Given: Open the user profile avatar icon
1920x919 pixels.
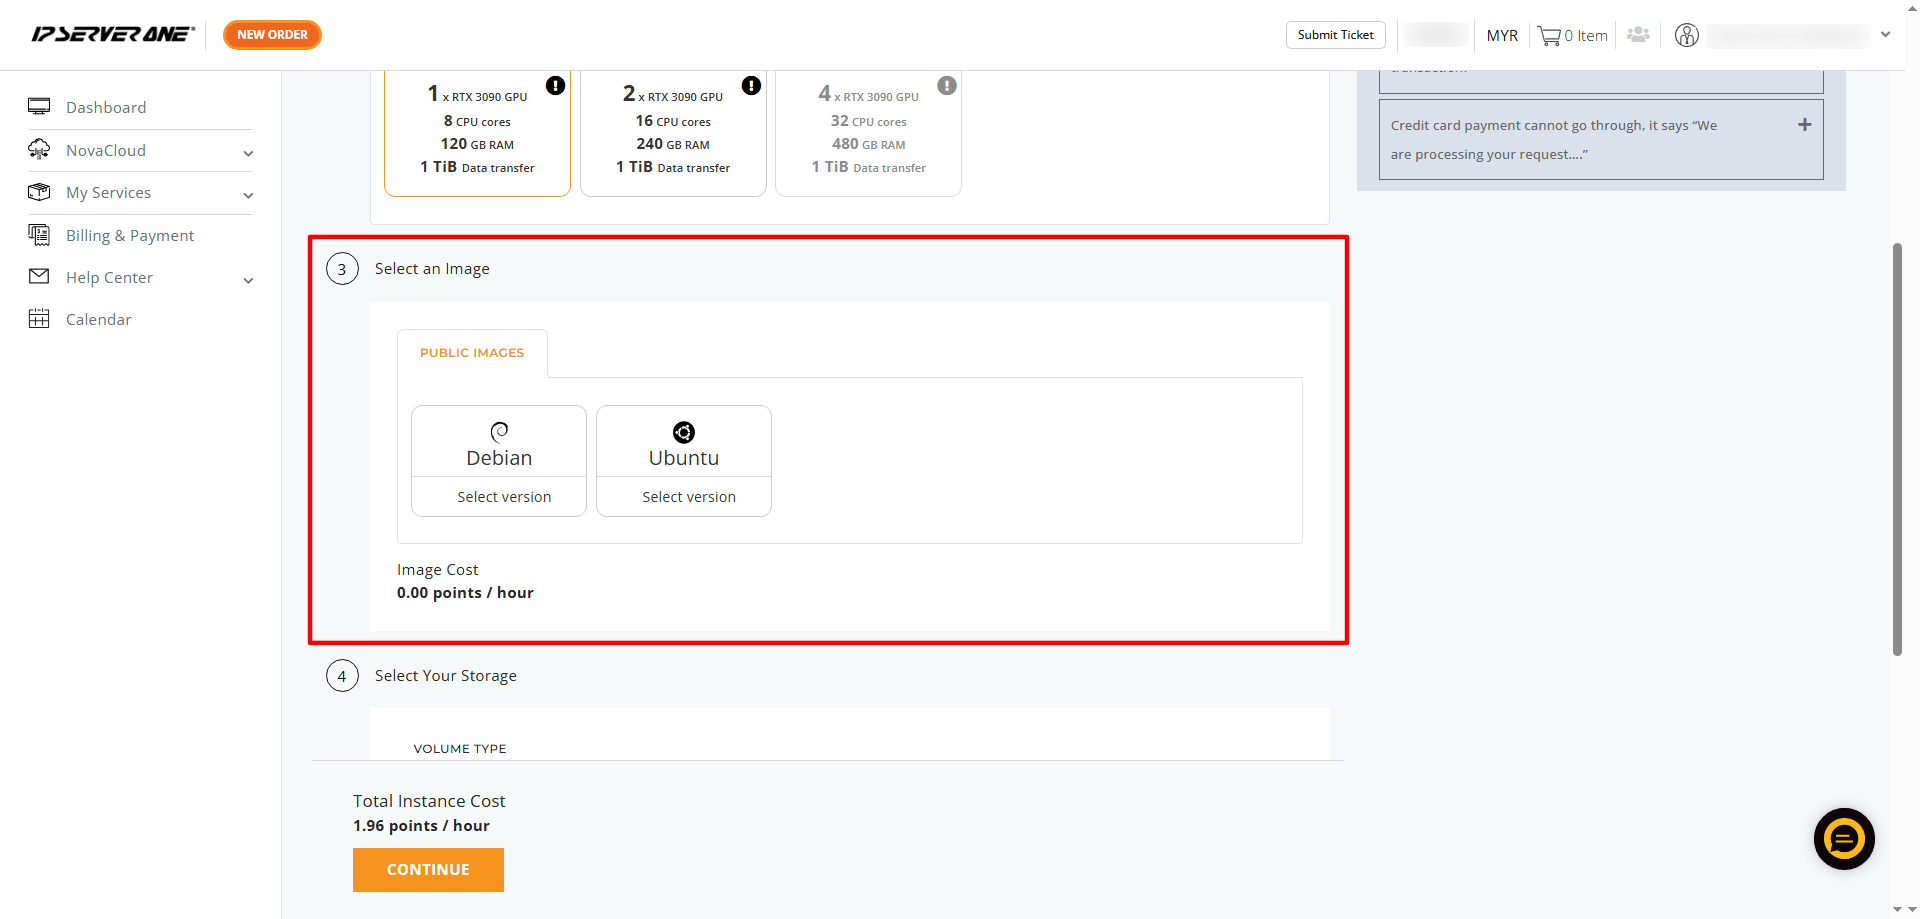Looking at the screenshot, I should (x=1687, y=35).
